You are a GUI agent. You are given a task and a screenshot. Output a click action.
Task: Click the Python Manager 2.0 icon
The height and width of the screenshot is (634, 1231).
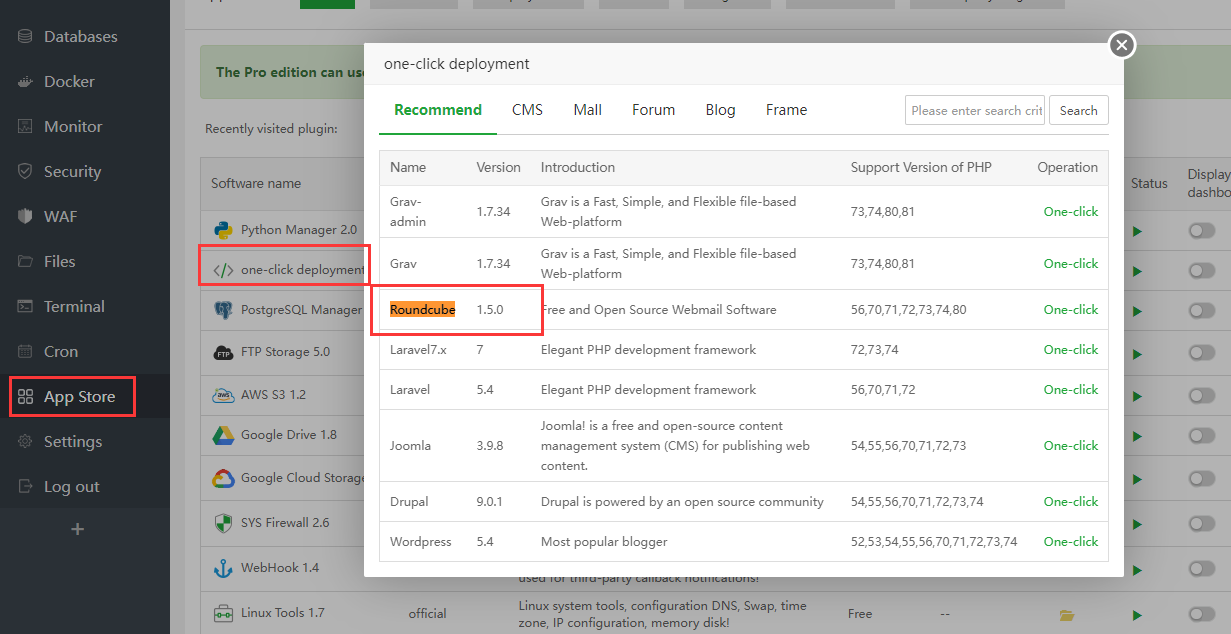pyautogui.click(x=223, y=229)
